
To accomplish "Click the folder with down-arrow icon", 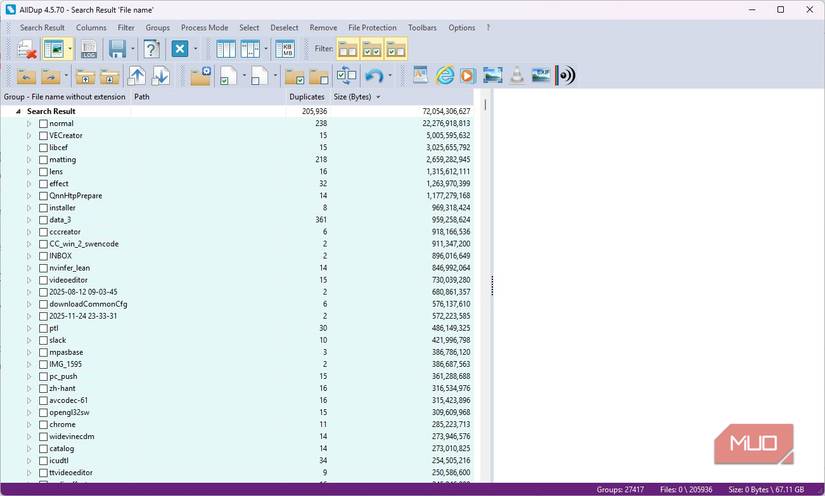I will [109, 76].
